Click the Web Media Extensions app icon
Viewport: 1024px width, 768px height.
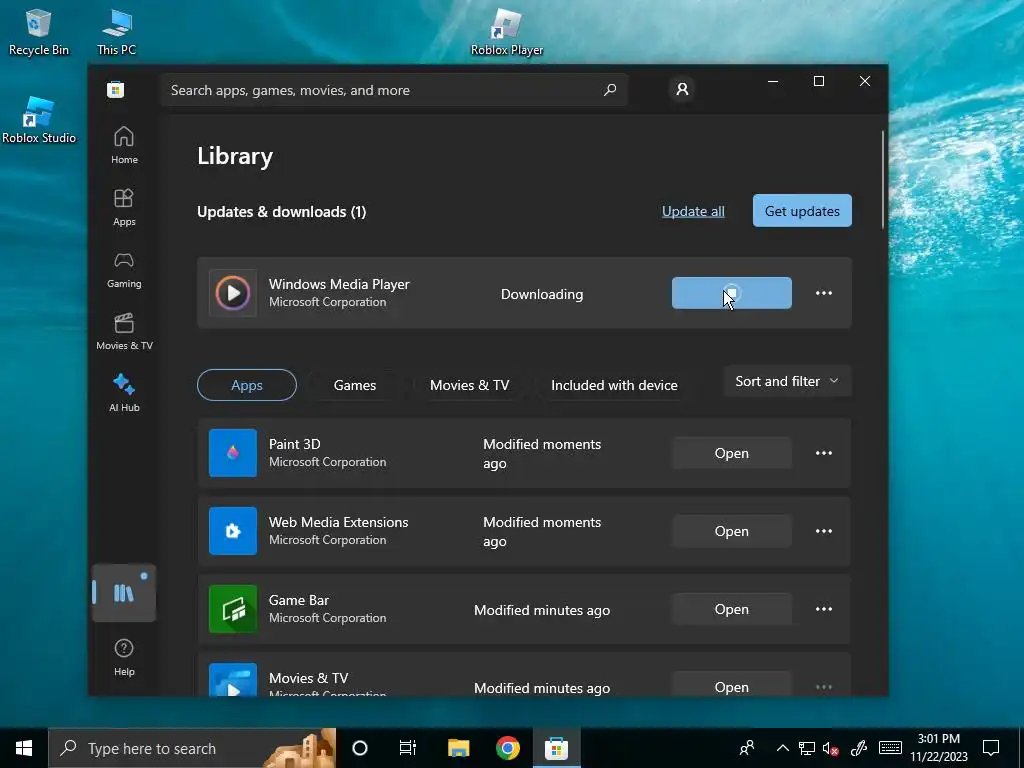pyautogui.click(x=233, y=531)
